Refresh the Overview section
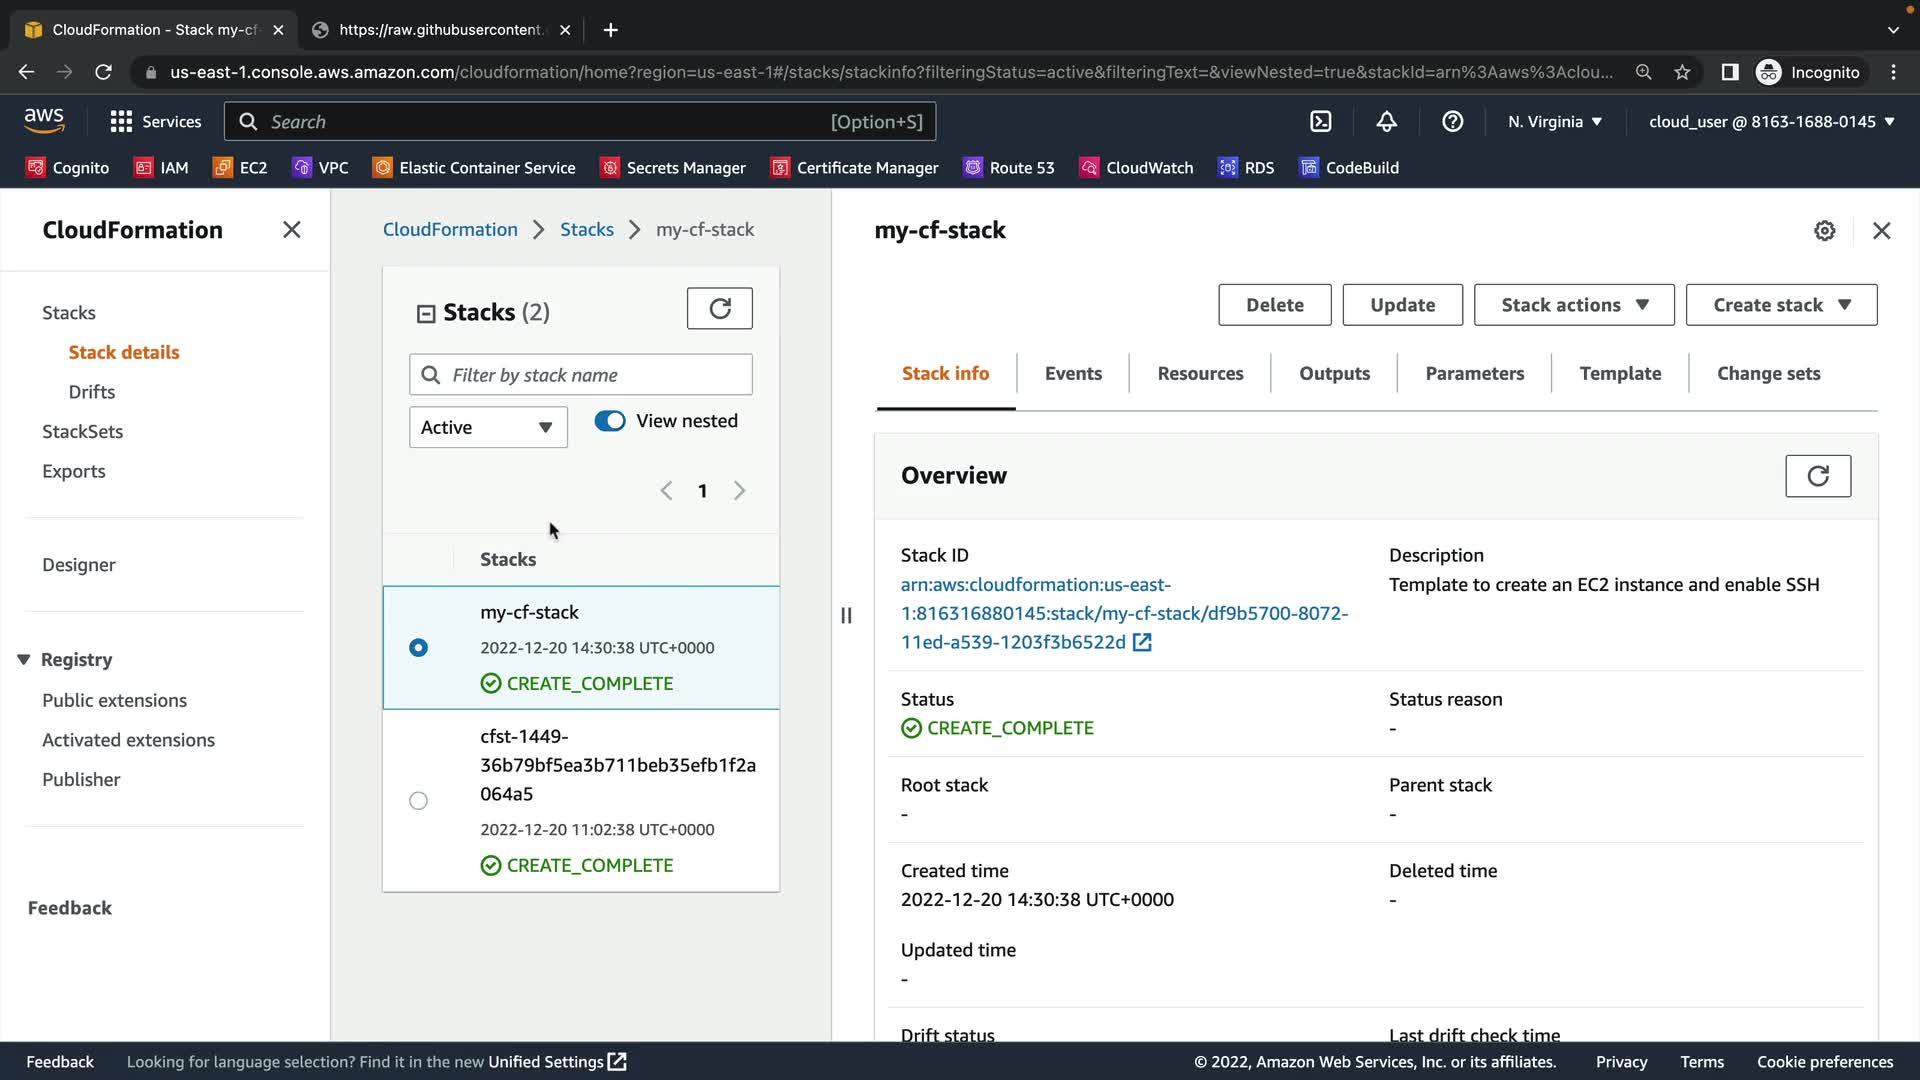Screen dimensions: 1920x1080 [x=1817, y=476]
